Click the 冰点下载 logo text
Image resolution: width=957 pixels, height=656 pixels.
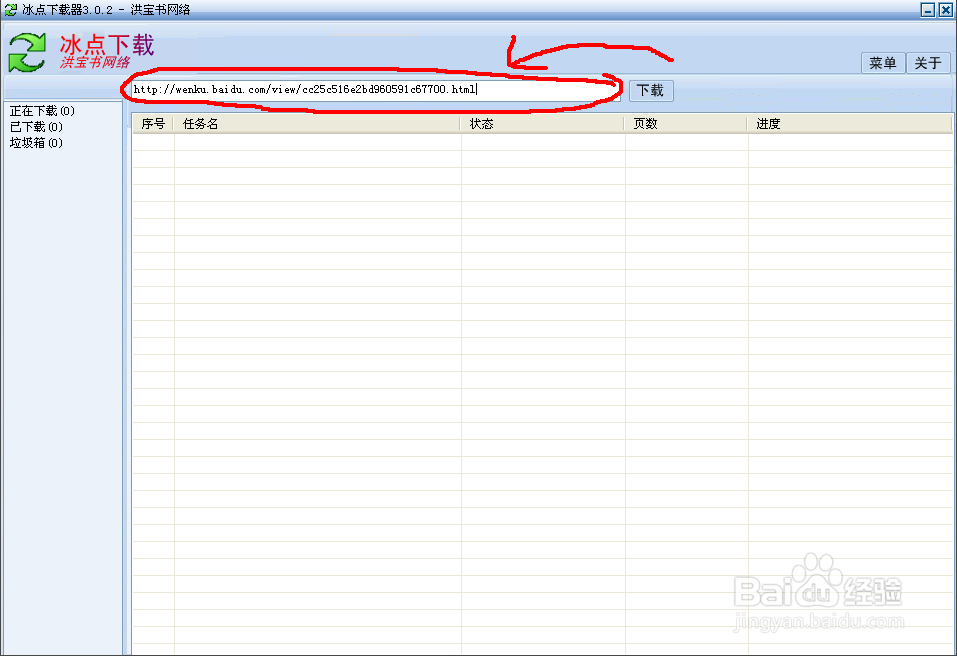tap(107, 45)
